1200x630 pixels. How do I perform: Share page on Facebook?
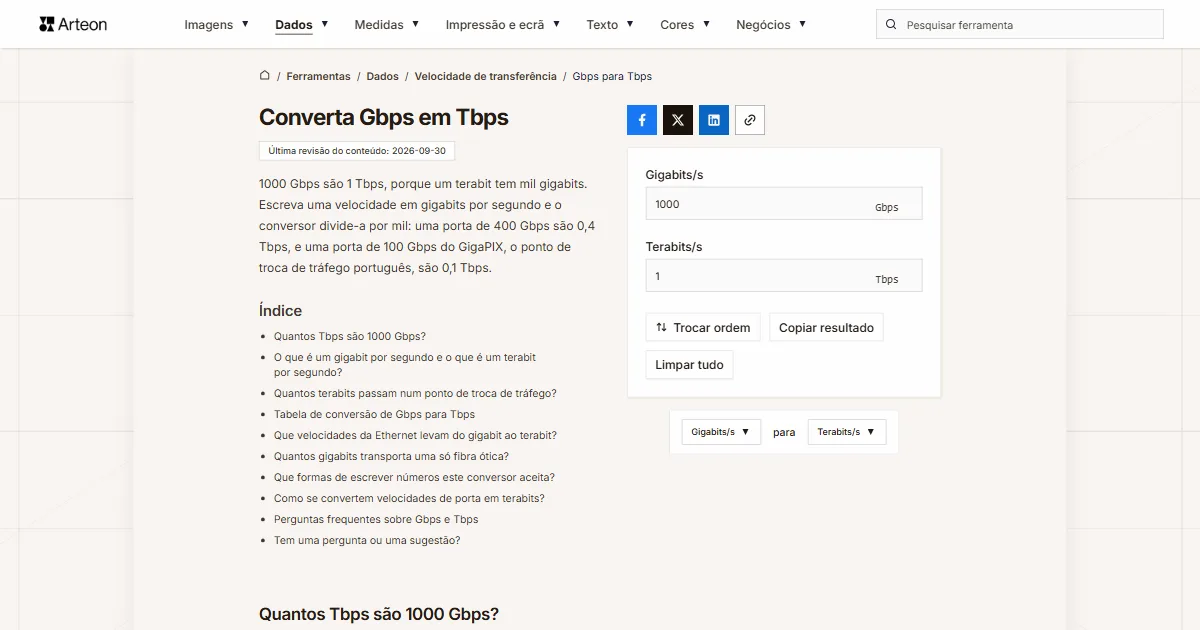pyautogui.click(x=642, y=120)
